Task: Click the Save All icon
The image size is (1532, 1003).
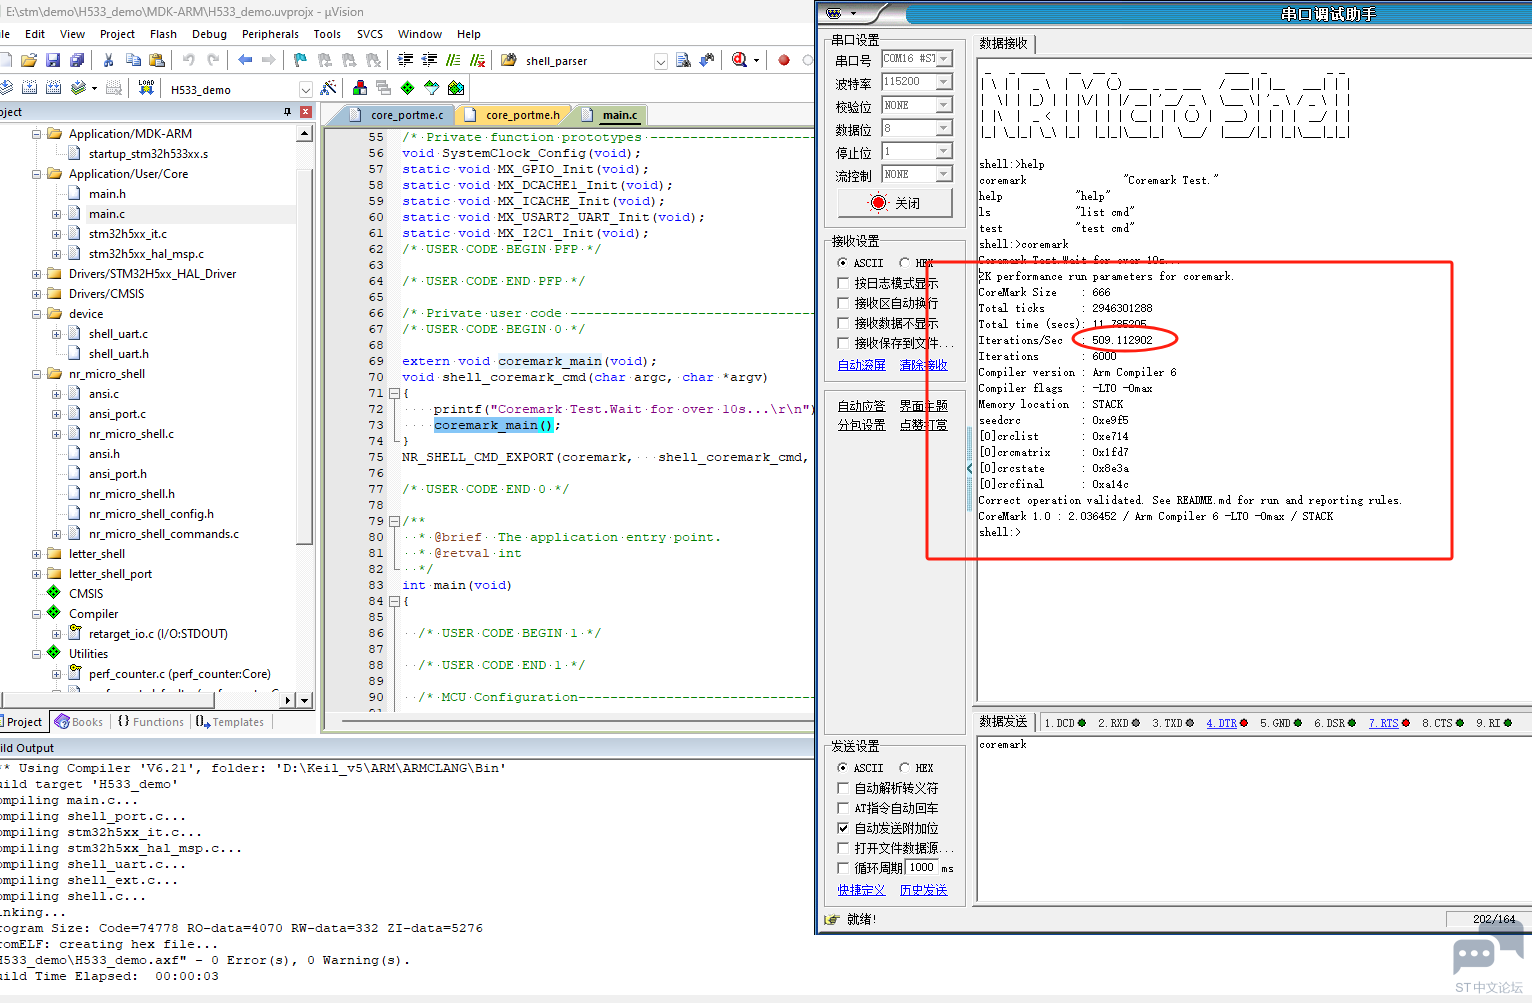Action: click(x=77, y=60)
